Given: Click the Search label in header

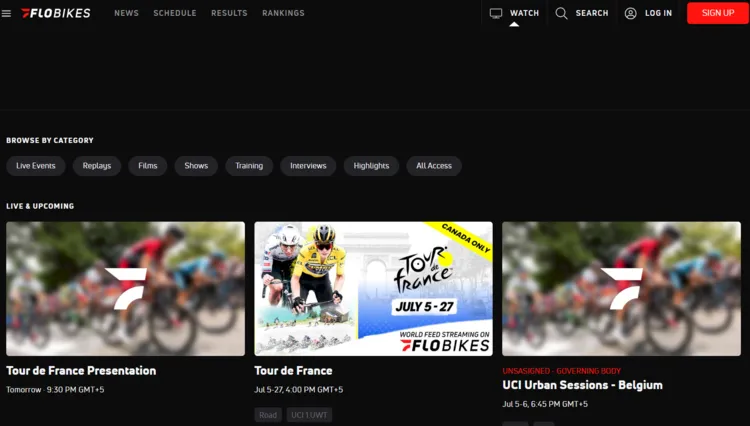Looking at the screenshot, I should click(x=592, y=13).
